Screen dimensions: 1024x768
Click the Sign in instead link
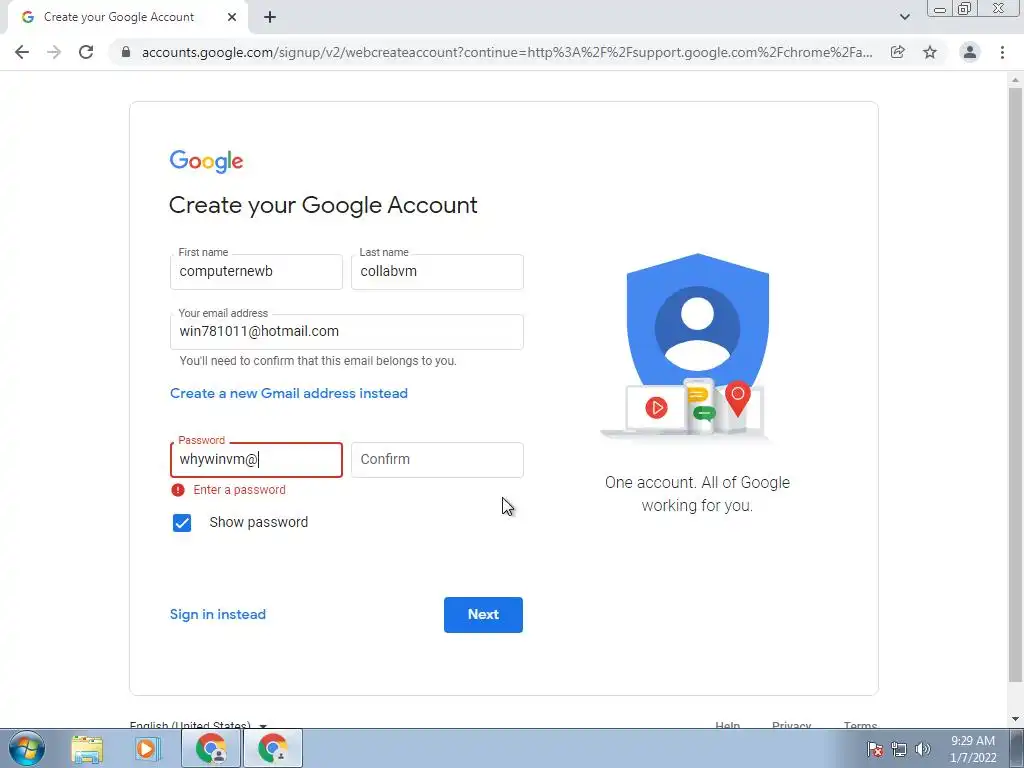coord(218,615)
